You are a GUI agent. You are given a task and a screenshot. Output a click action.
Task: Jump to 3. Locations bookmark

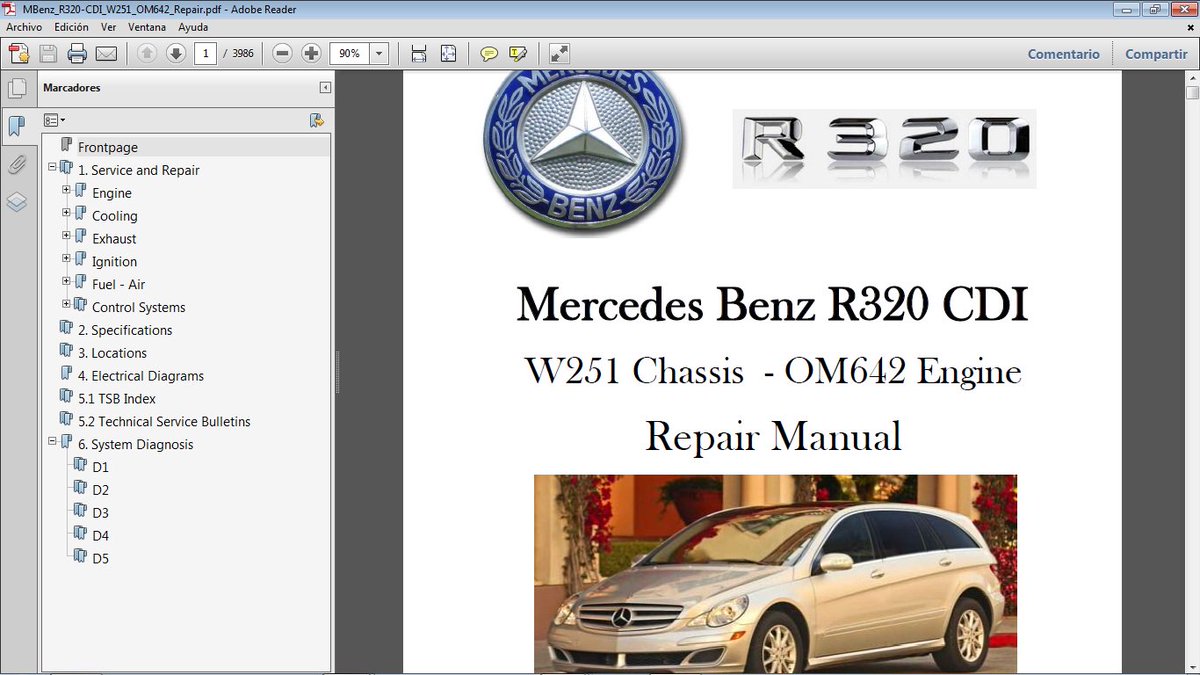pyautogui.click(x=112, y=353)
